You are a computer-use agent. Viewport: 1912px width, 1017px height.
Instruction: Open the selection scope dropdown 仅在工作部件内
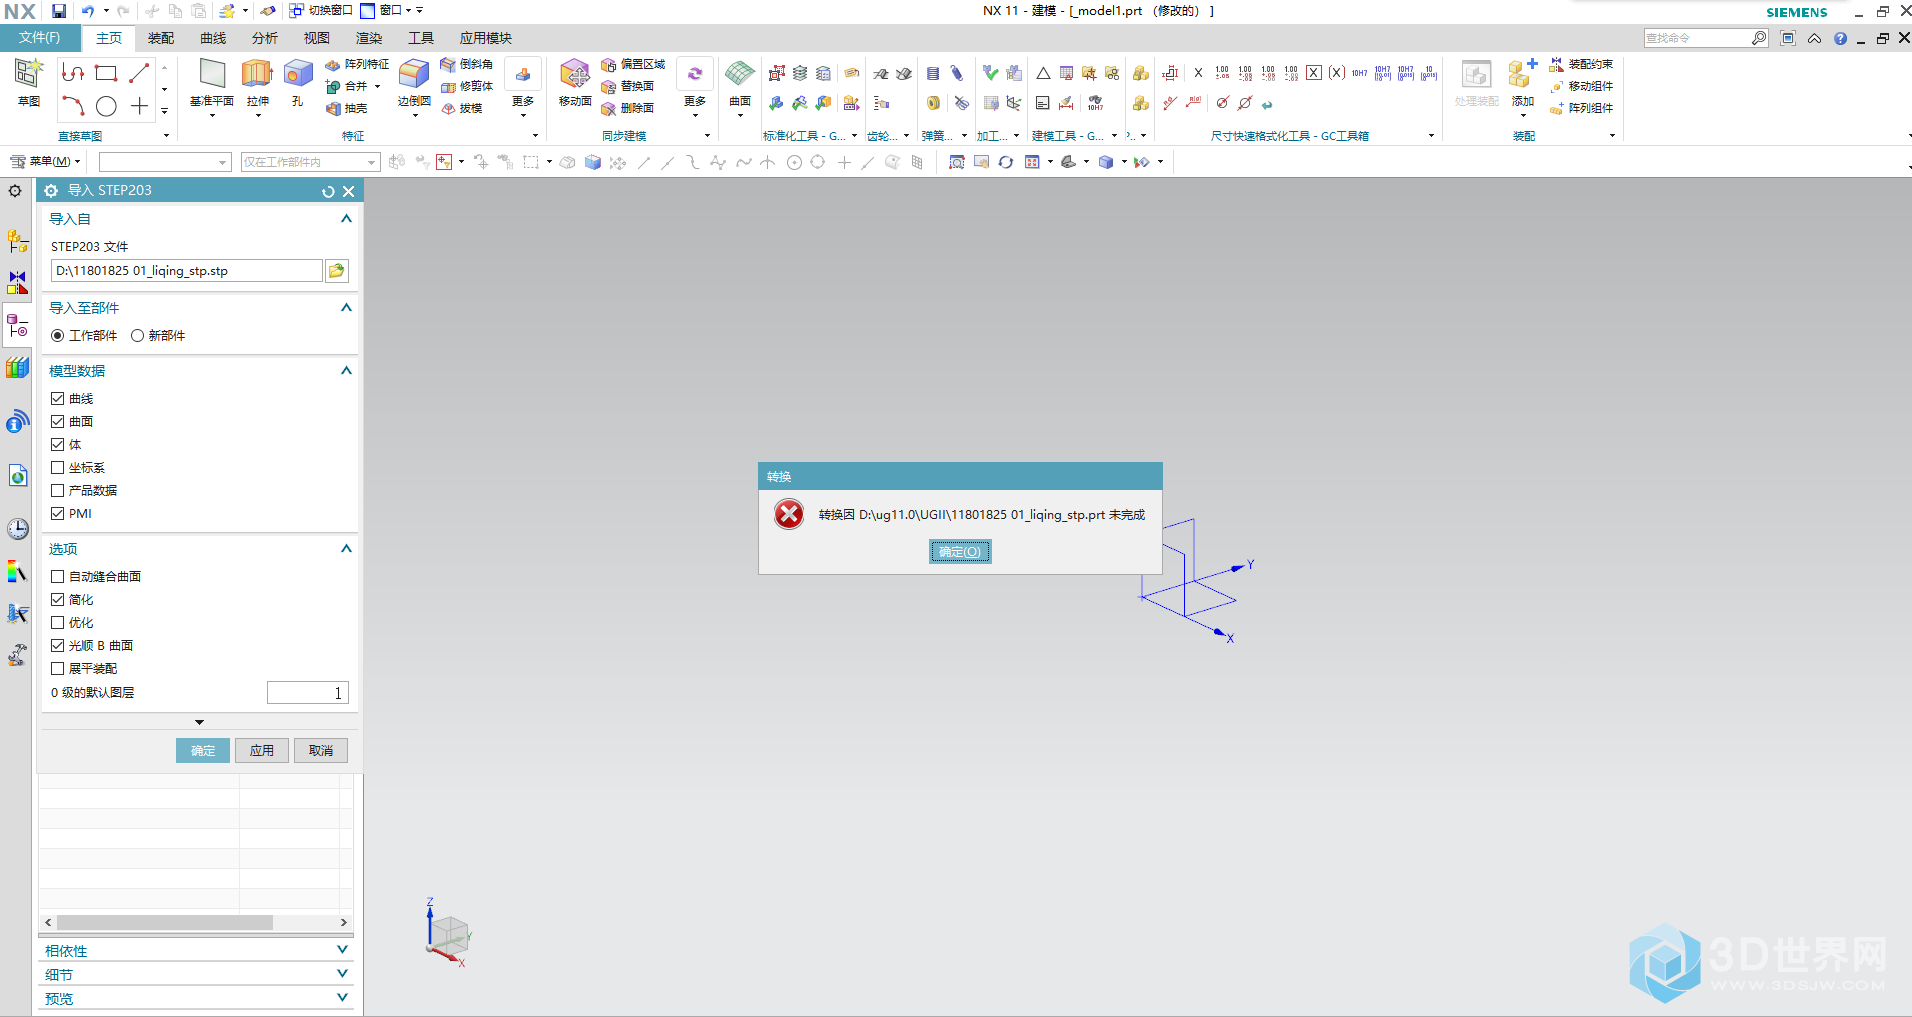310,162
